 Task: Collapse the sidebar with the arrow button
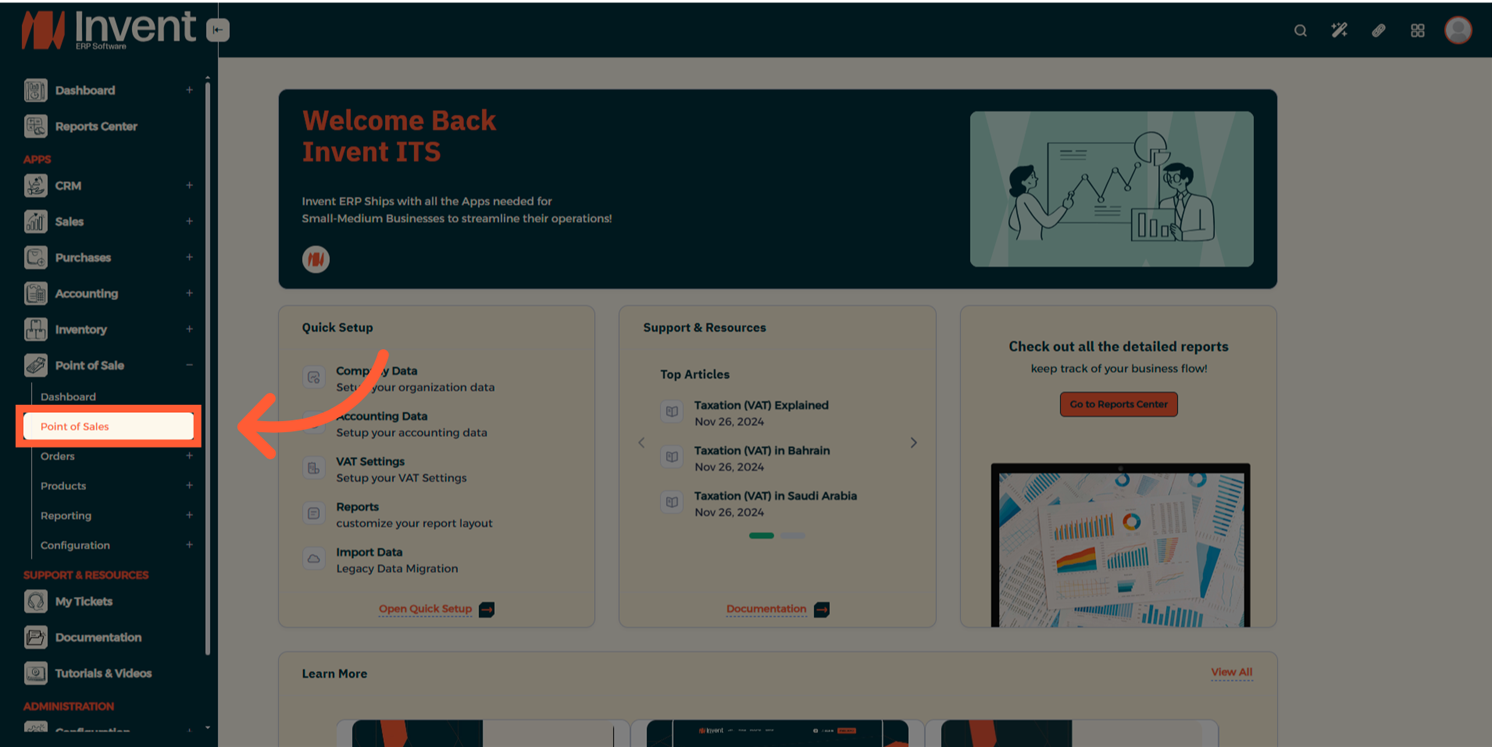[x=218, y=30]
